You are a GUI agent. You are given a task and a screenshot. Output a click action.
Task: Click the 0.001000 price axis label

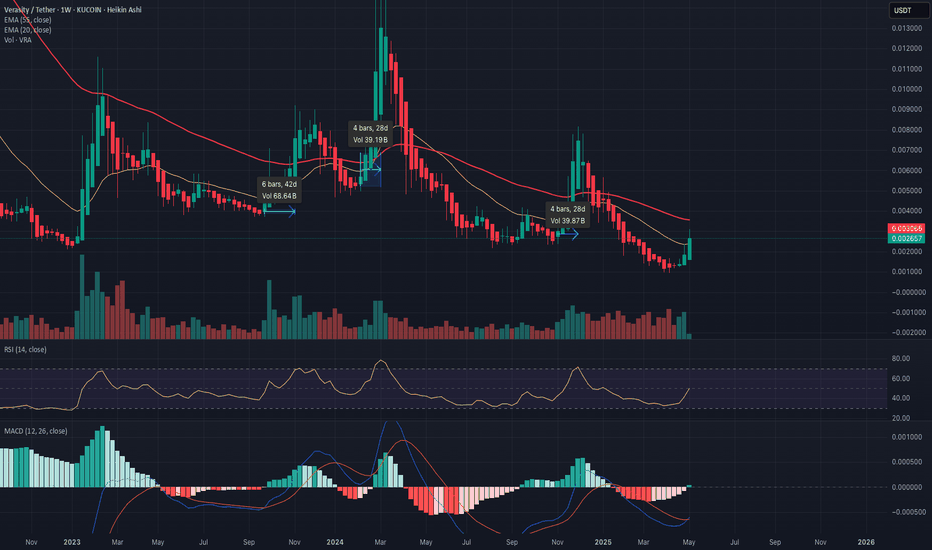(x=906, y=272)
